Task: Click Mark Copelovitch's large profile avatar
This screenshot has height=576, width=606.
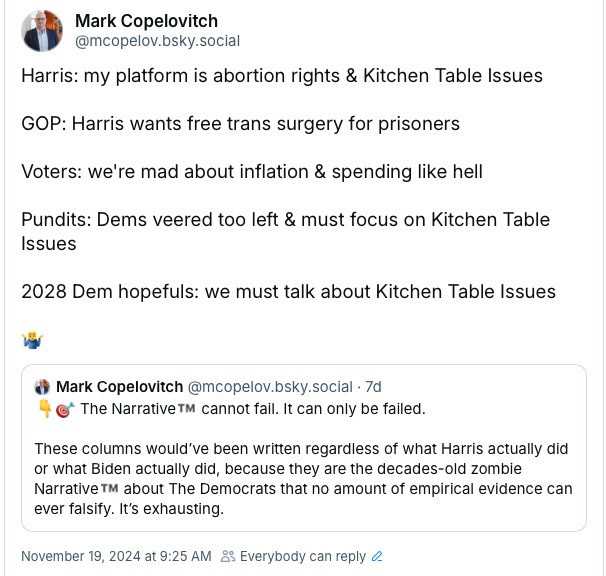Action: click(x=42, y=31)
